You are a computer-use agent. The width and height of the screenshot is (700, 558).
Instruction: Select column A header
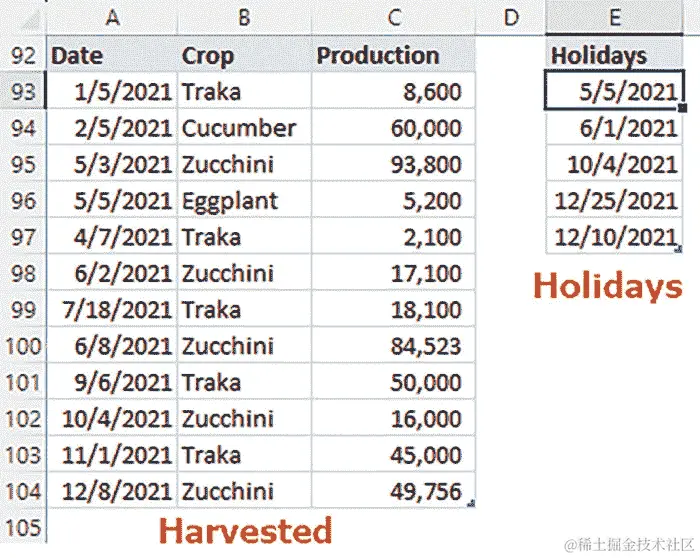tap(112, 17)
